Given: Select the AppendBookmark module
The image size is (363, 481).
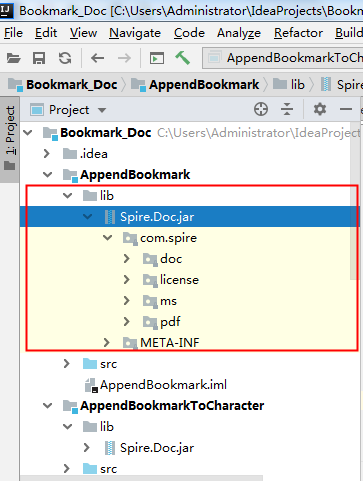Looking at the screenshot, I should 135,175.
